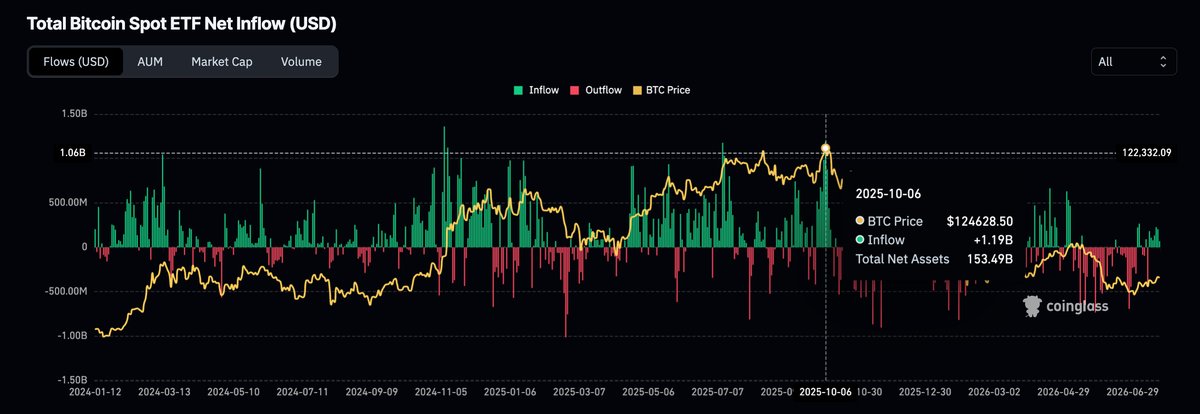Click the 2025-12-30 date label
Viewport: 1200px width, 414px height.
(927, 393)
